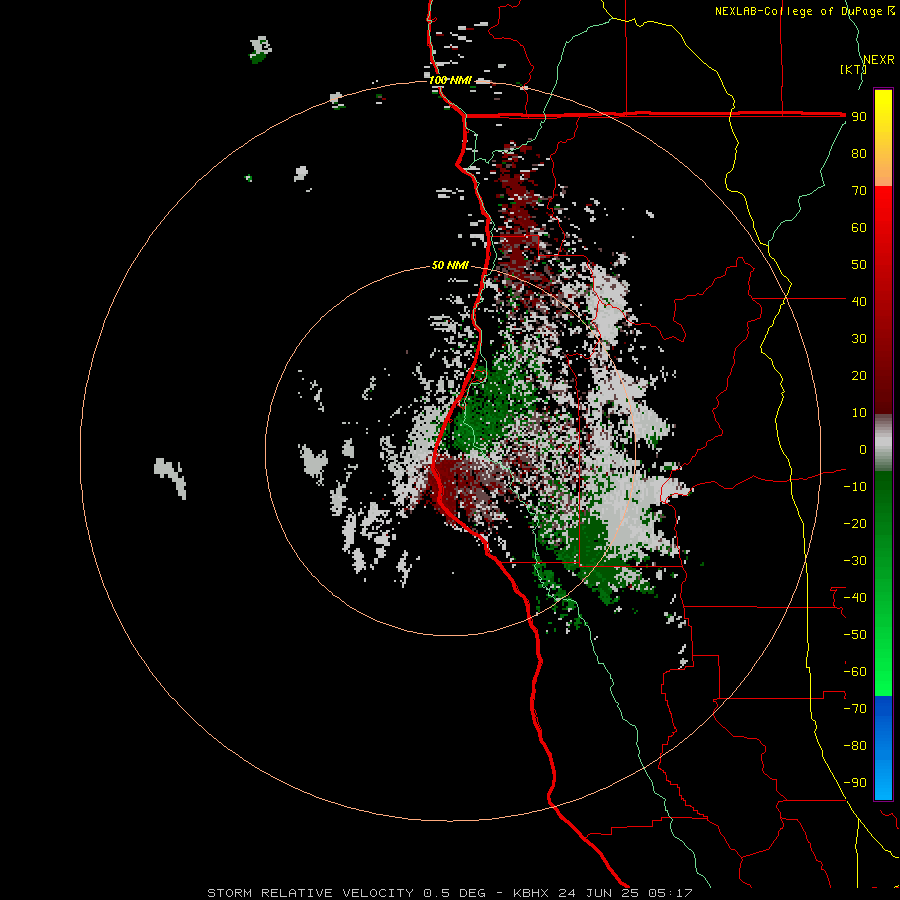Select the -80 value on velocity scale
Screen dimensions: 900x900
(855, 746)
